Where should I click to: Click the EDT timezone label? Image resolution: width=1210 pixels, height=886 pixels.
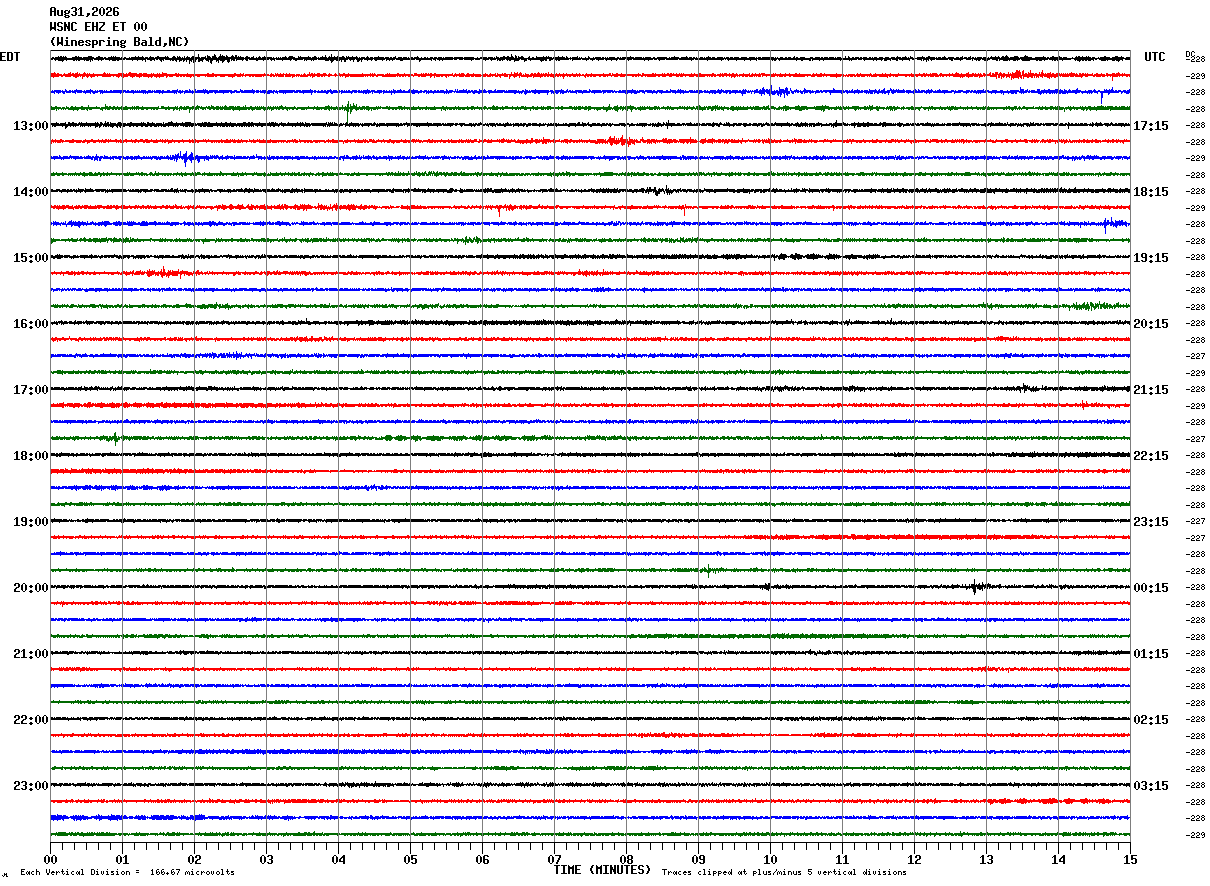click(10, 57)
